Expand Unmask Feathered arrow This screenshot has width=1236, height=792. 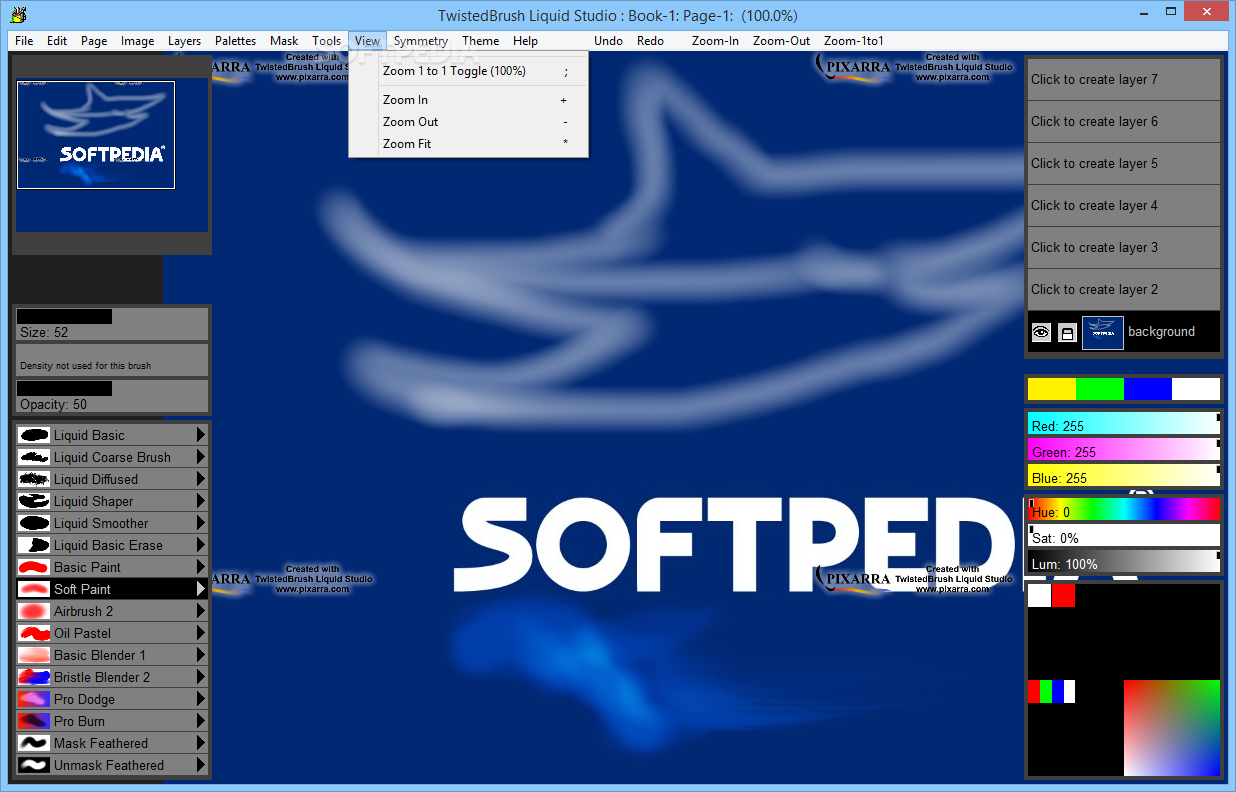(200, 765)
